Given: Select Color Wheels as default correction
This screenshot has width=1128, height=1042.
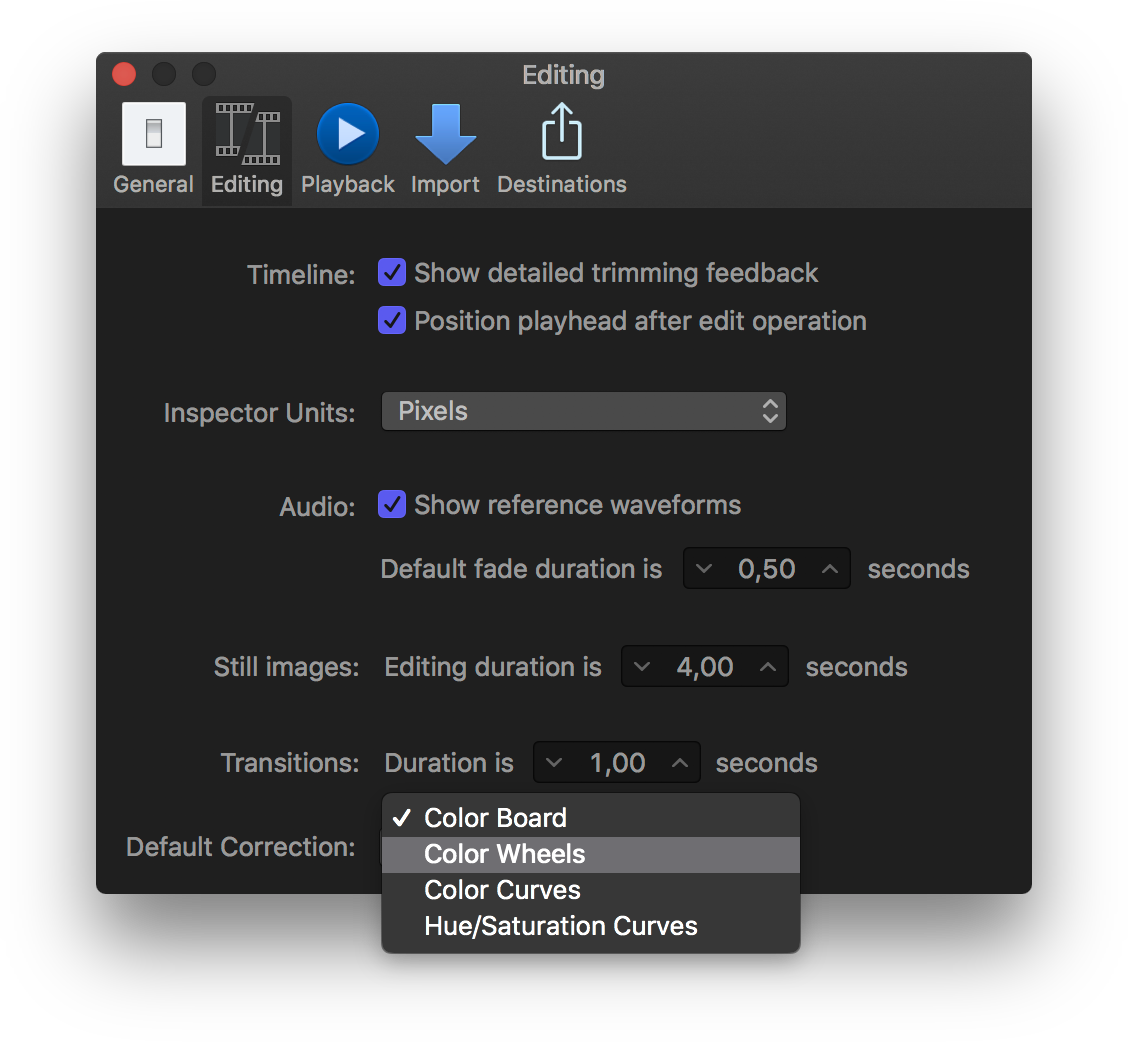Looking at the screenshot, I should point(591,854).
